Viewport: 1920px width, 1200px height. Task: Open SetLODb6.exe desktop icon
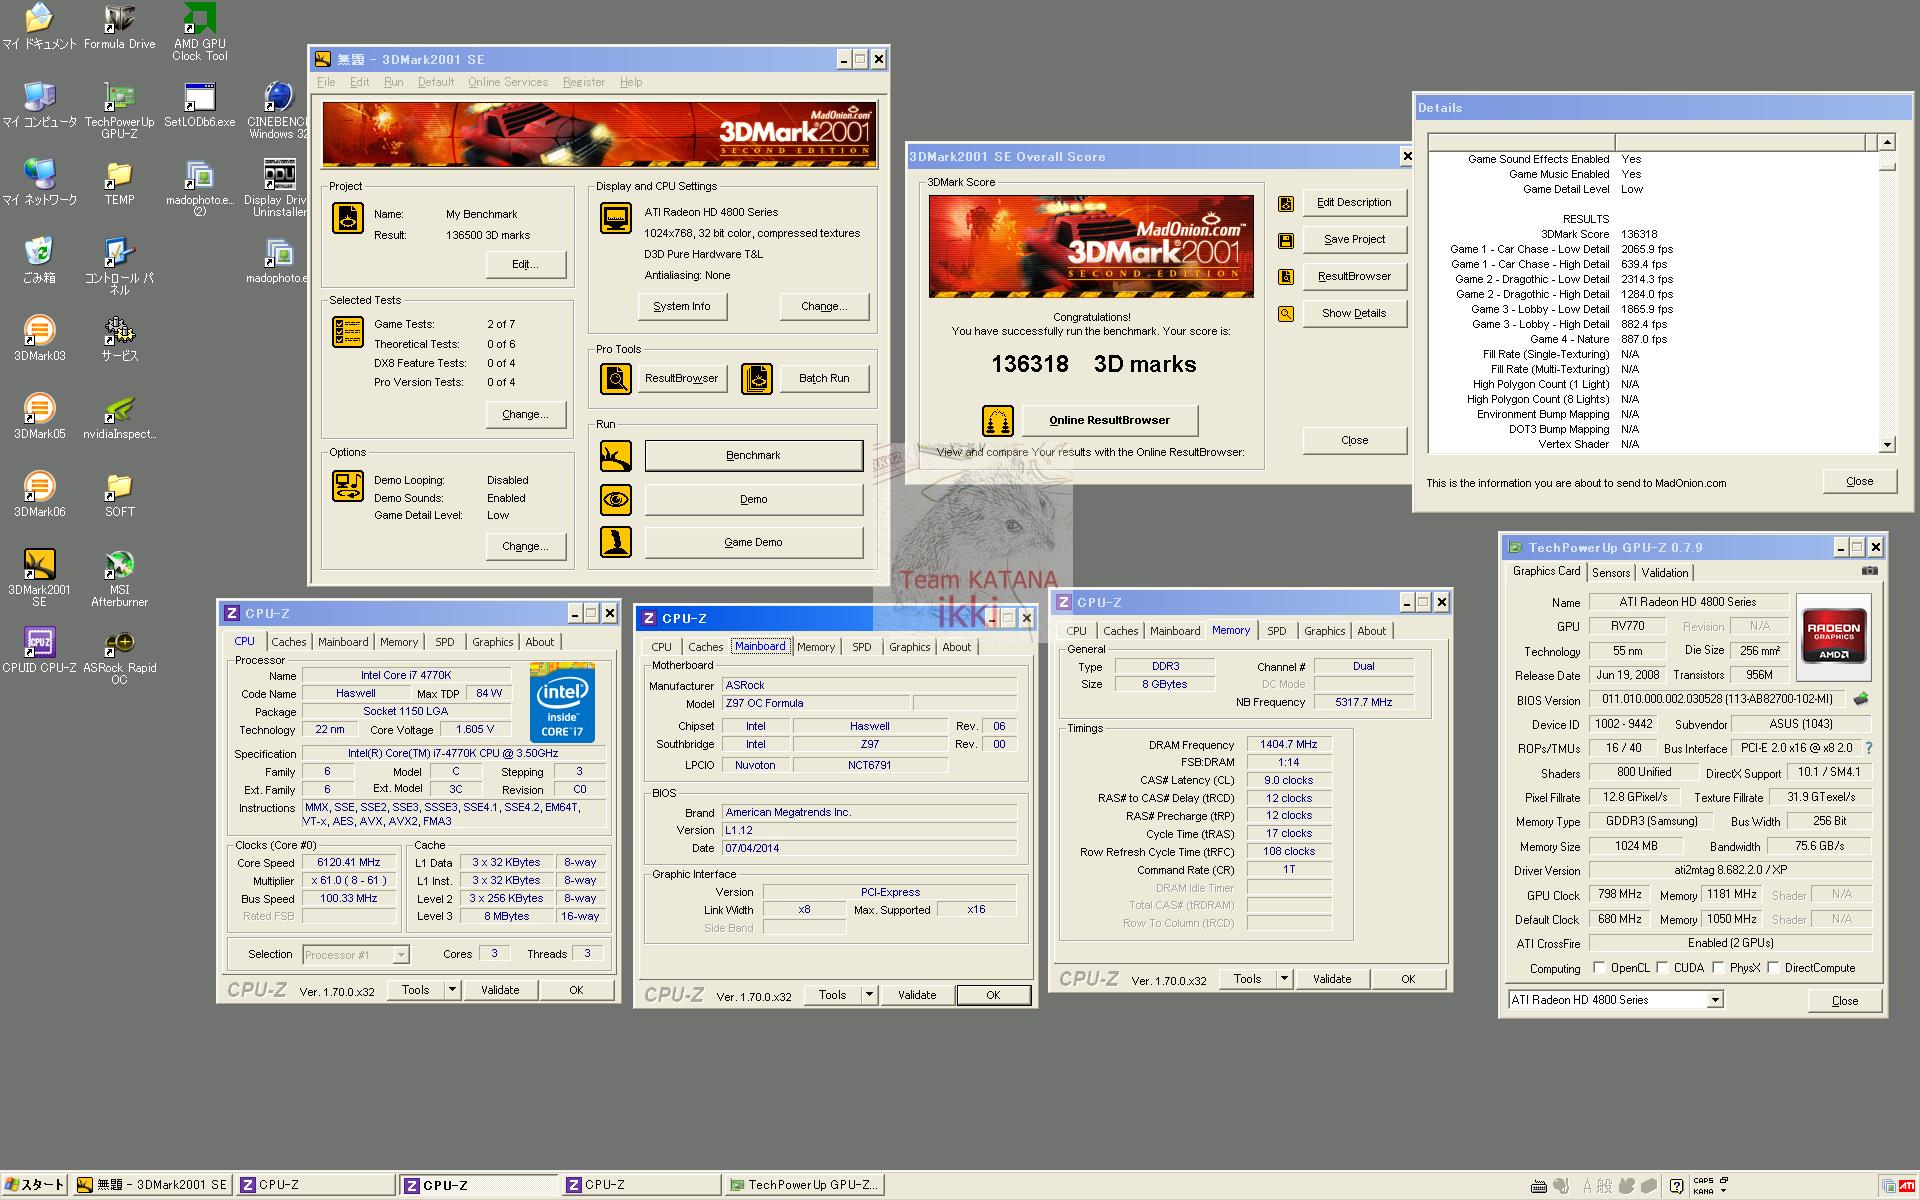[x=200, y=105]
